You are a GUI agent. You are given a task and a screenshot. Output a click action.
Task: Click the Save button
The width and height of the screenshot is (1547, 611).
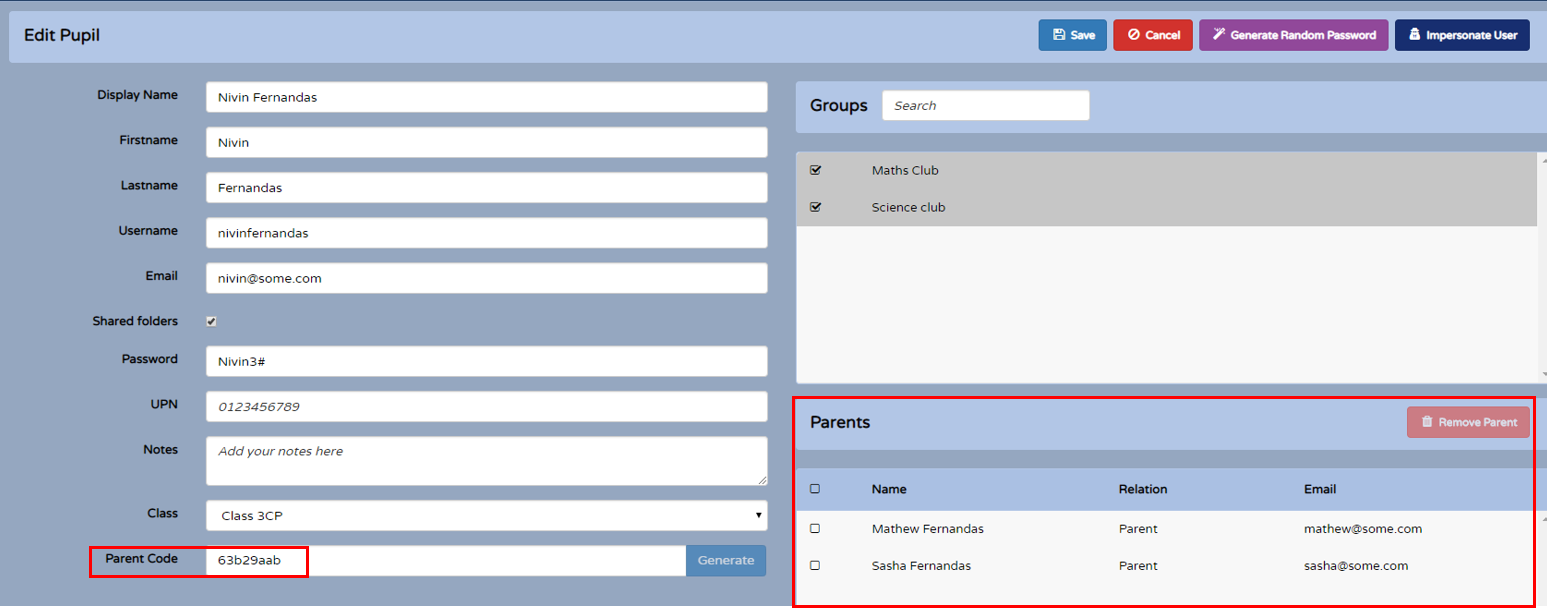[1072, 34]
